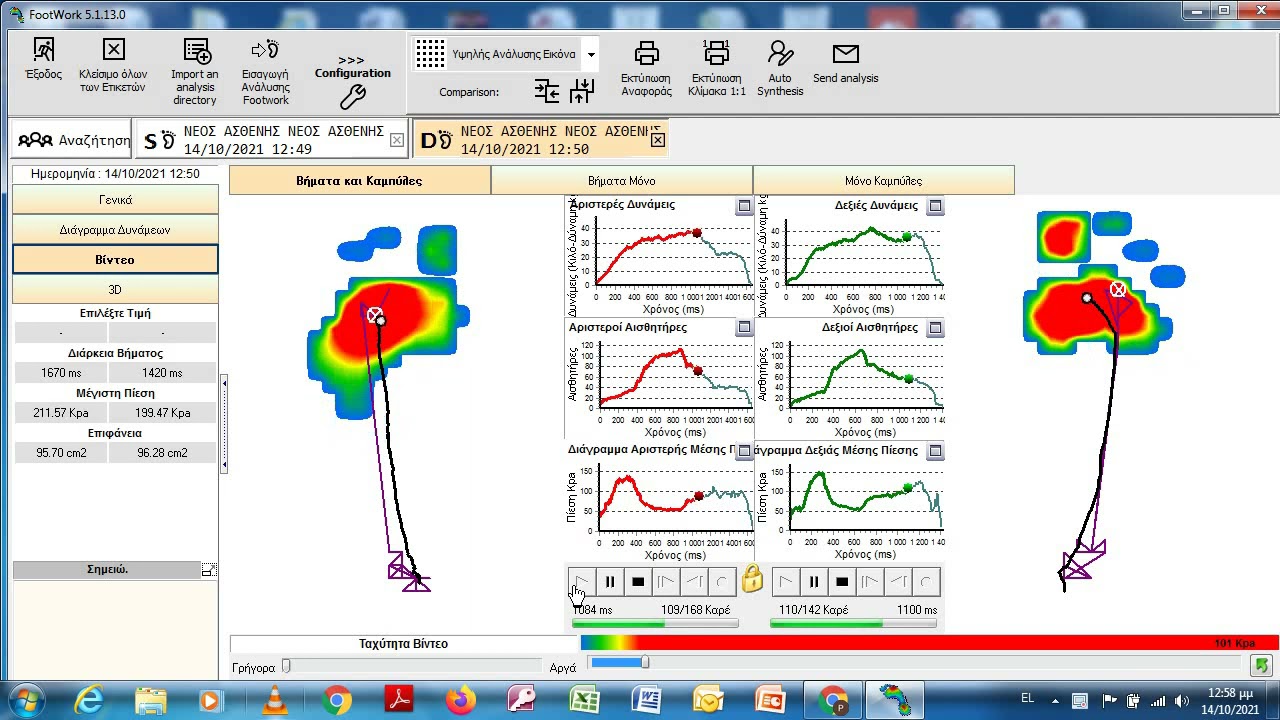Stop the right foot video
Viewport: 1280px width, 720px height.
coord(842,582)
